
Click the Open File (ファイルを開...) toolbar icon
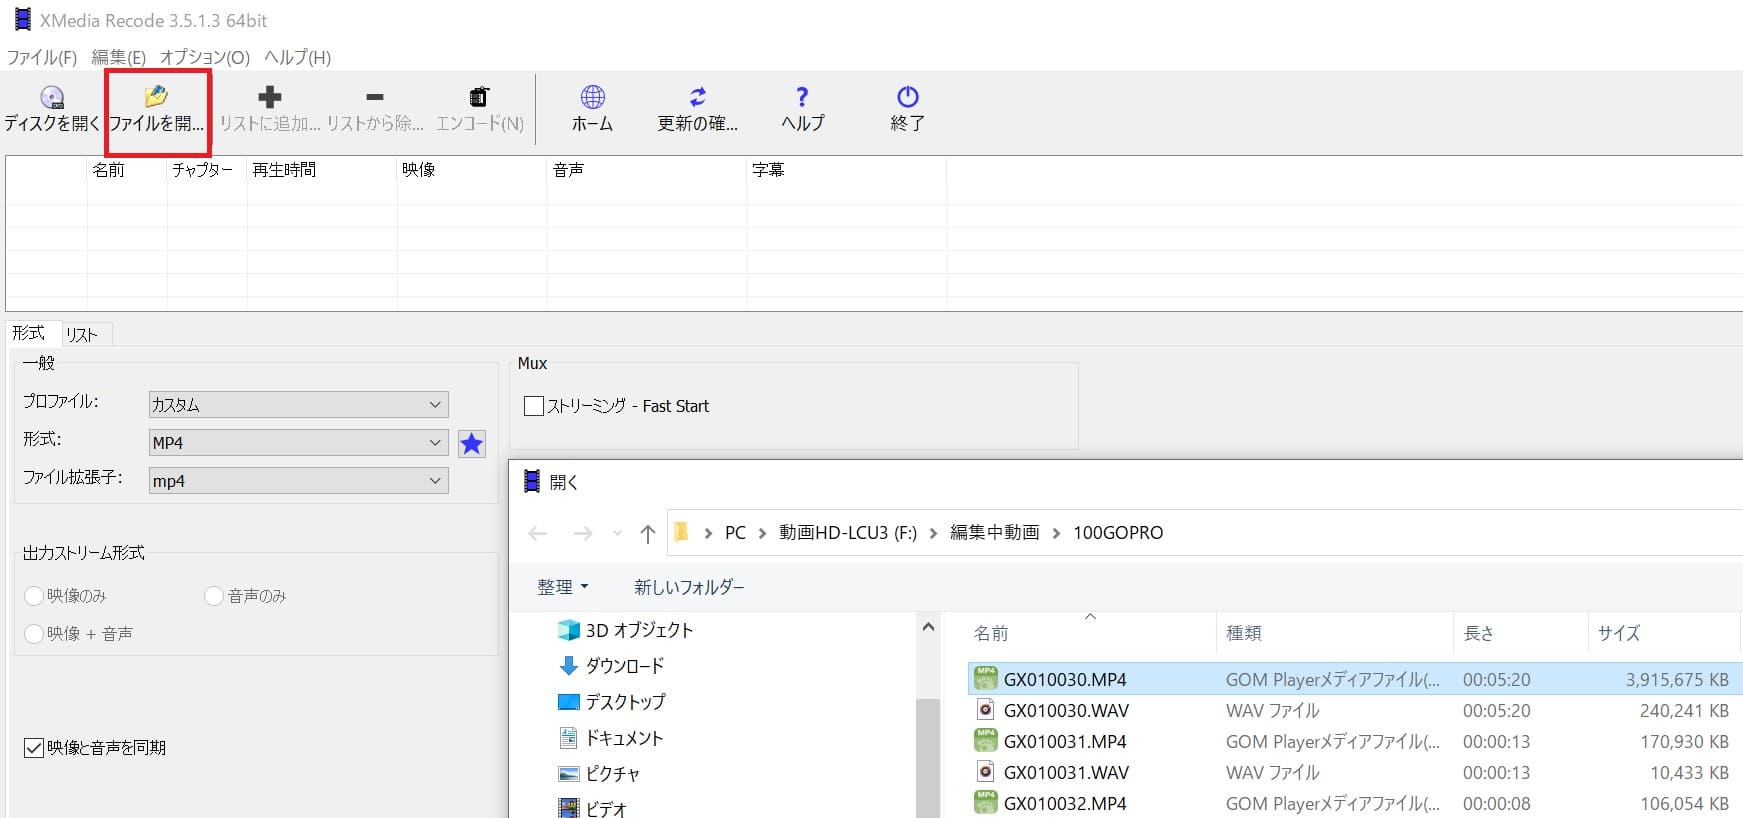click(x=156, y=97)
